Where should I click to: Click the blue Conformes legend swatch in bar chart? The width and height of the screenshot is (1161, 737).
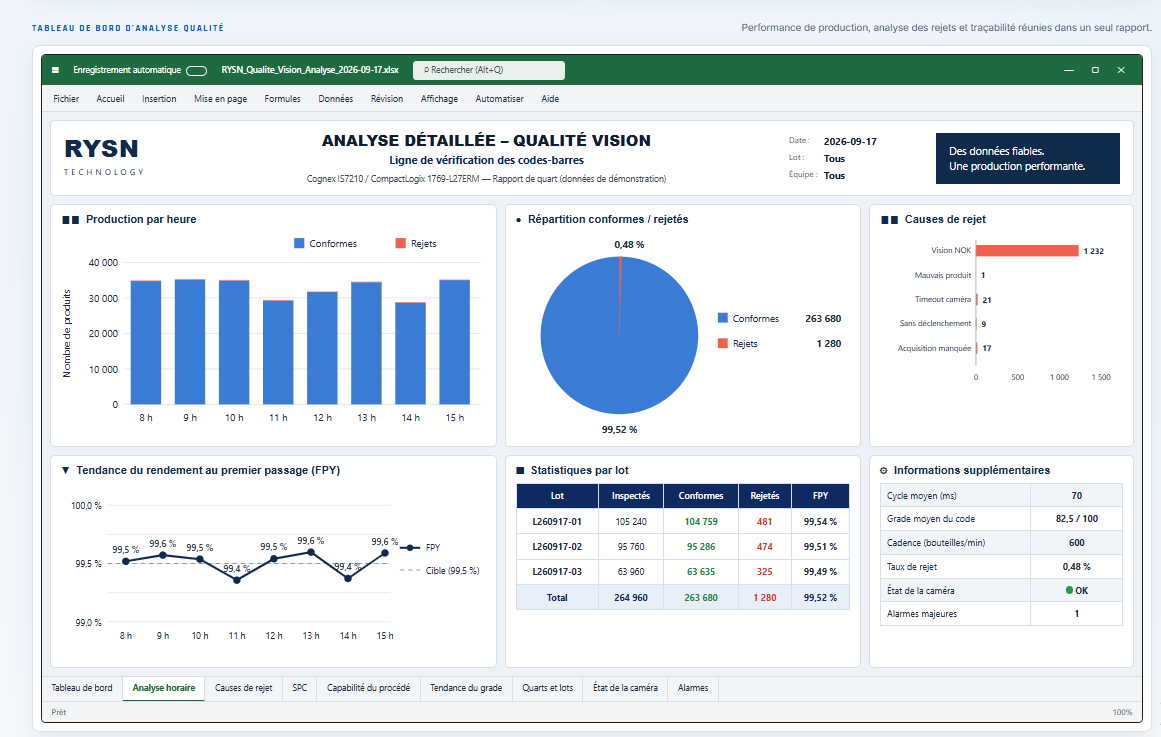(299, 243)
